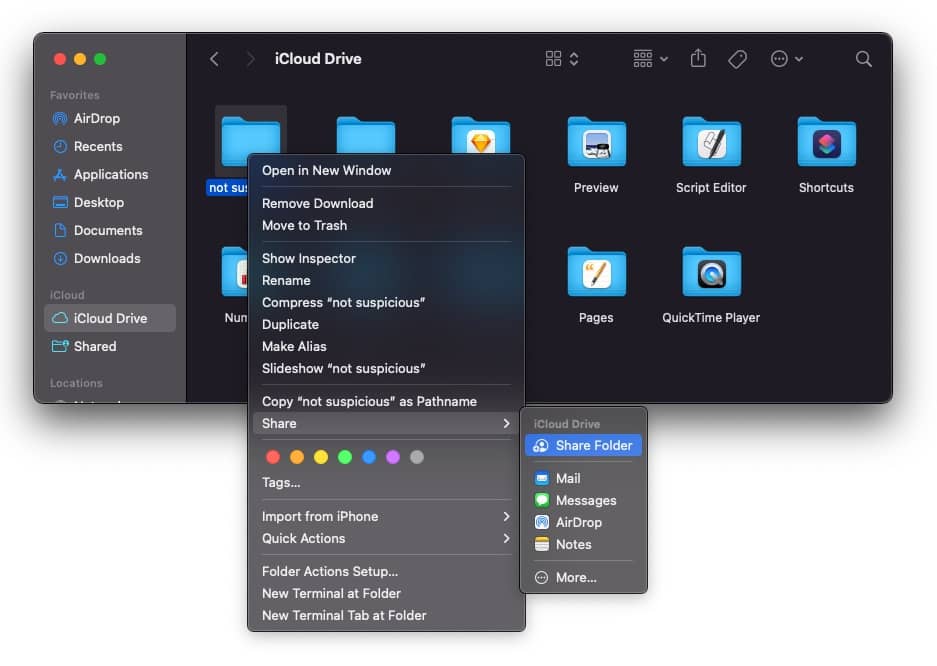Click the Share toolbar icon
This screenshot has height=666, width=937.
pos(698,59)
